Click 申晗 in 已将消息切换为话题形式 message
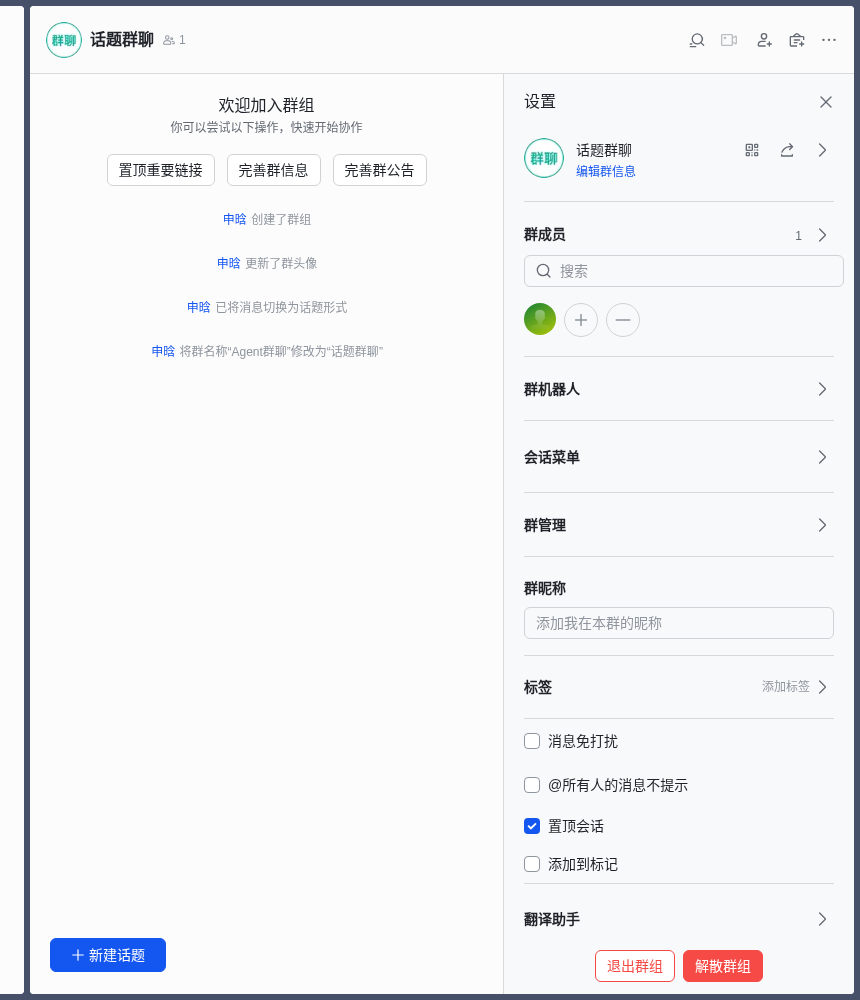860x1000 pixels. (x=198, y=307)
